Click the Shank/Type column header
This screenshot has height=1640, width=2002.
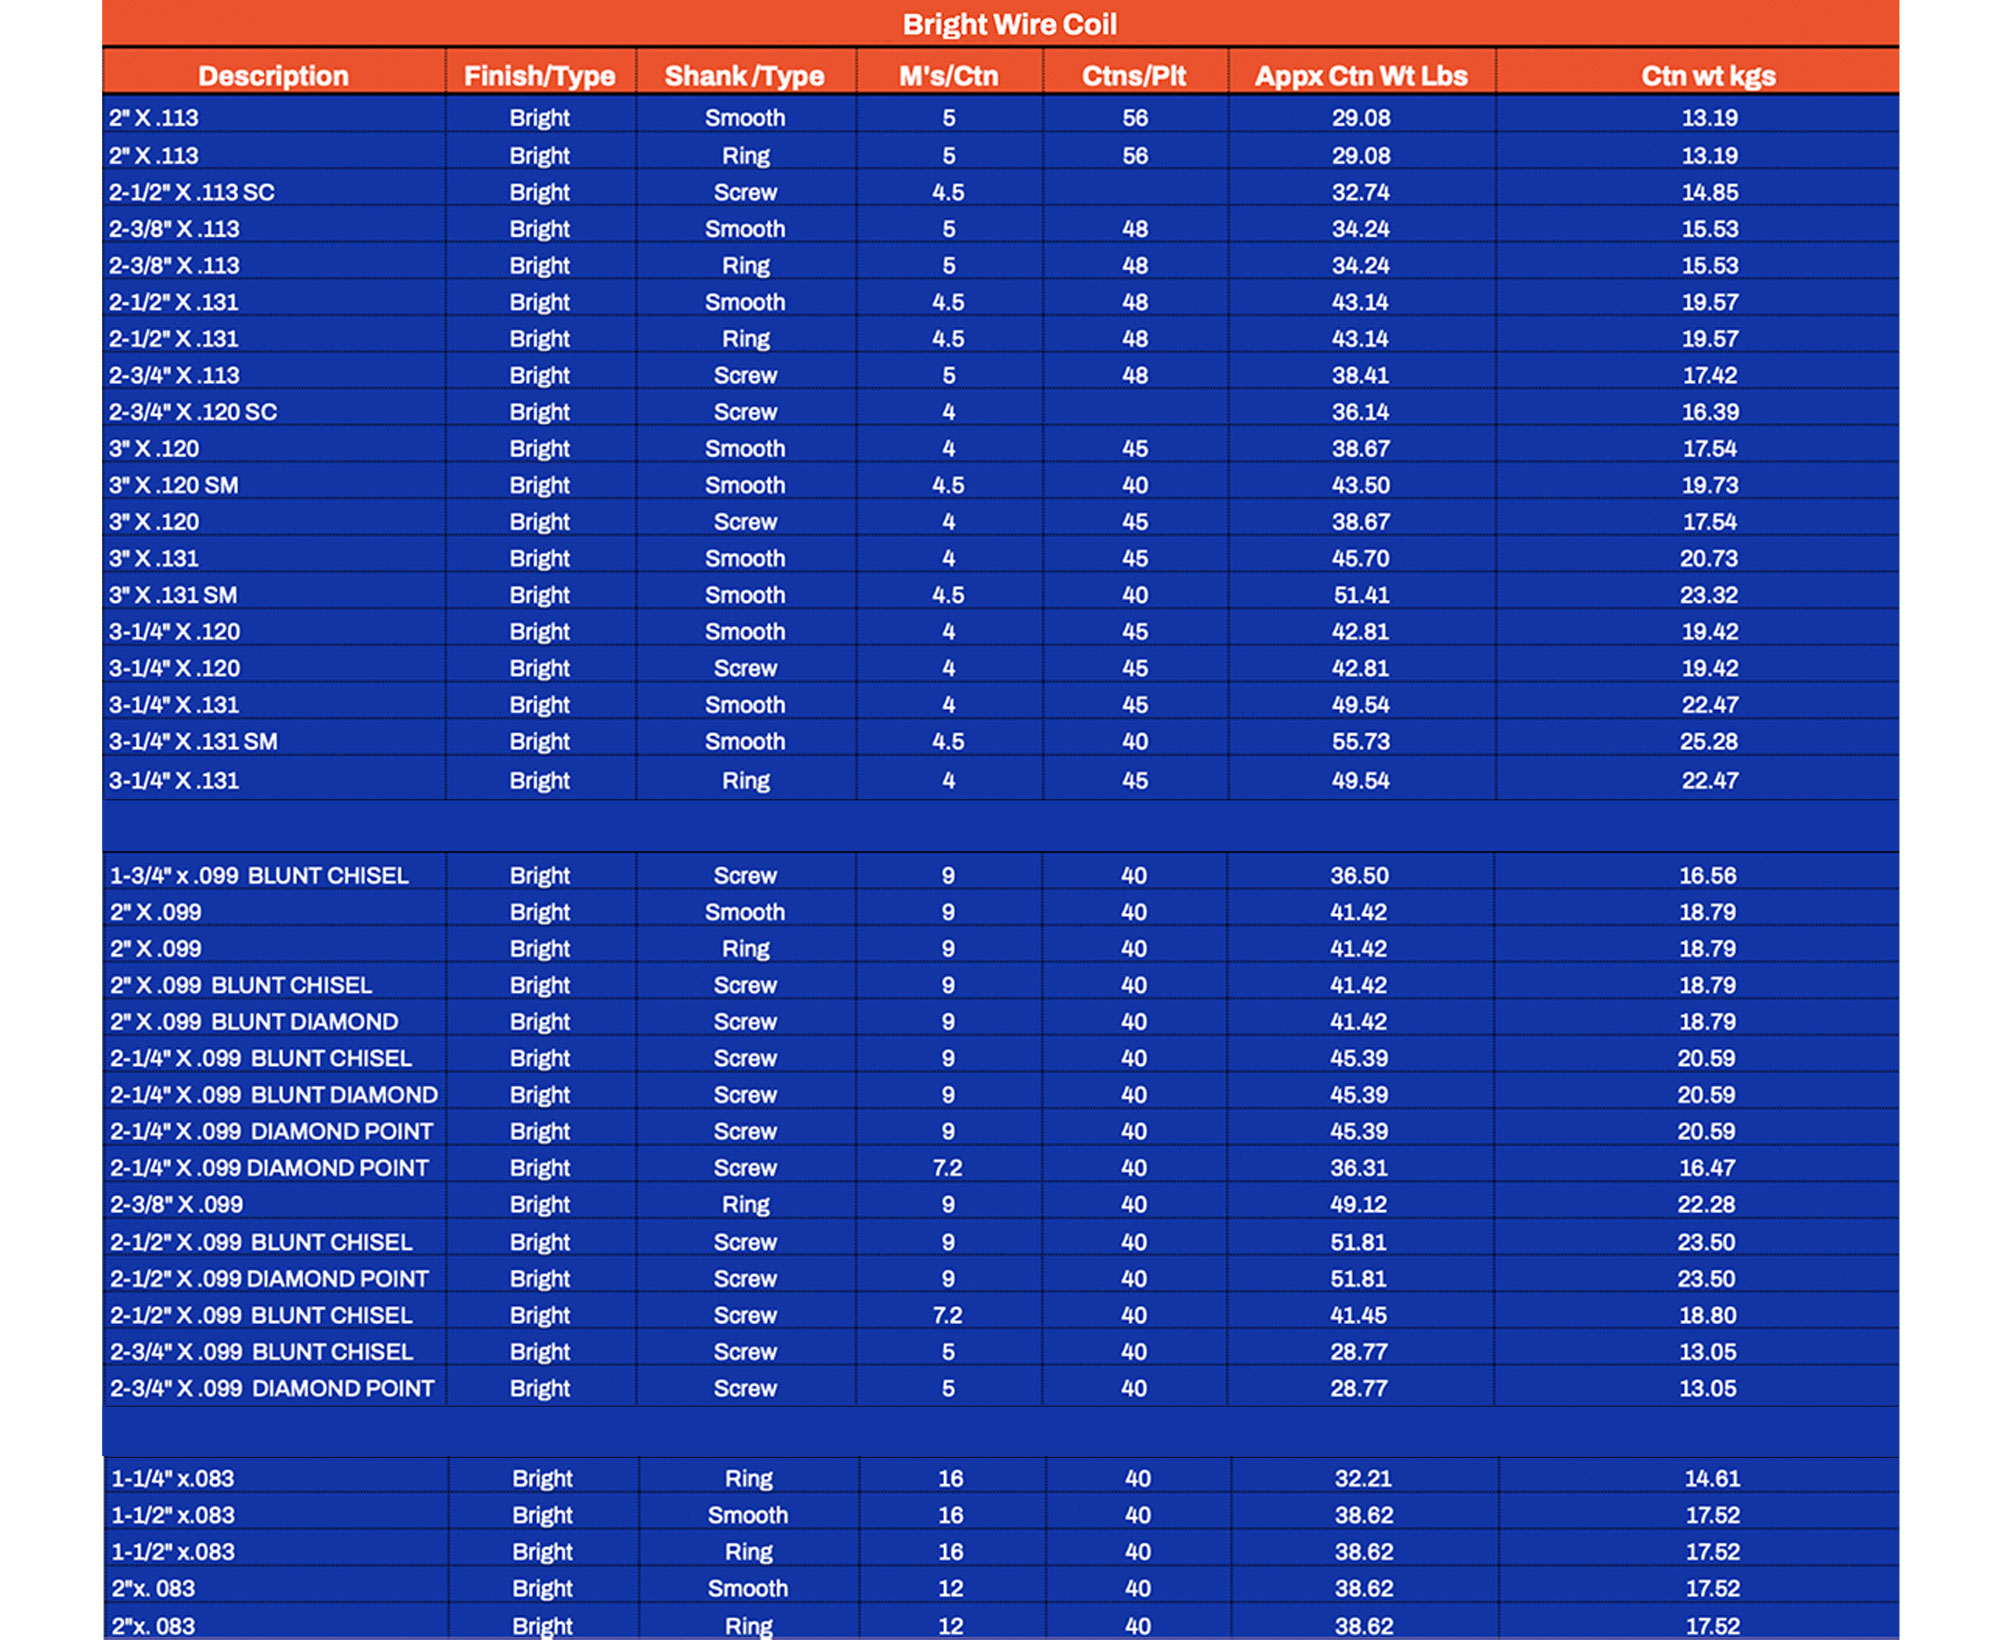coord(744,76)
